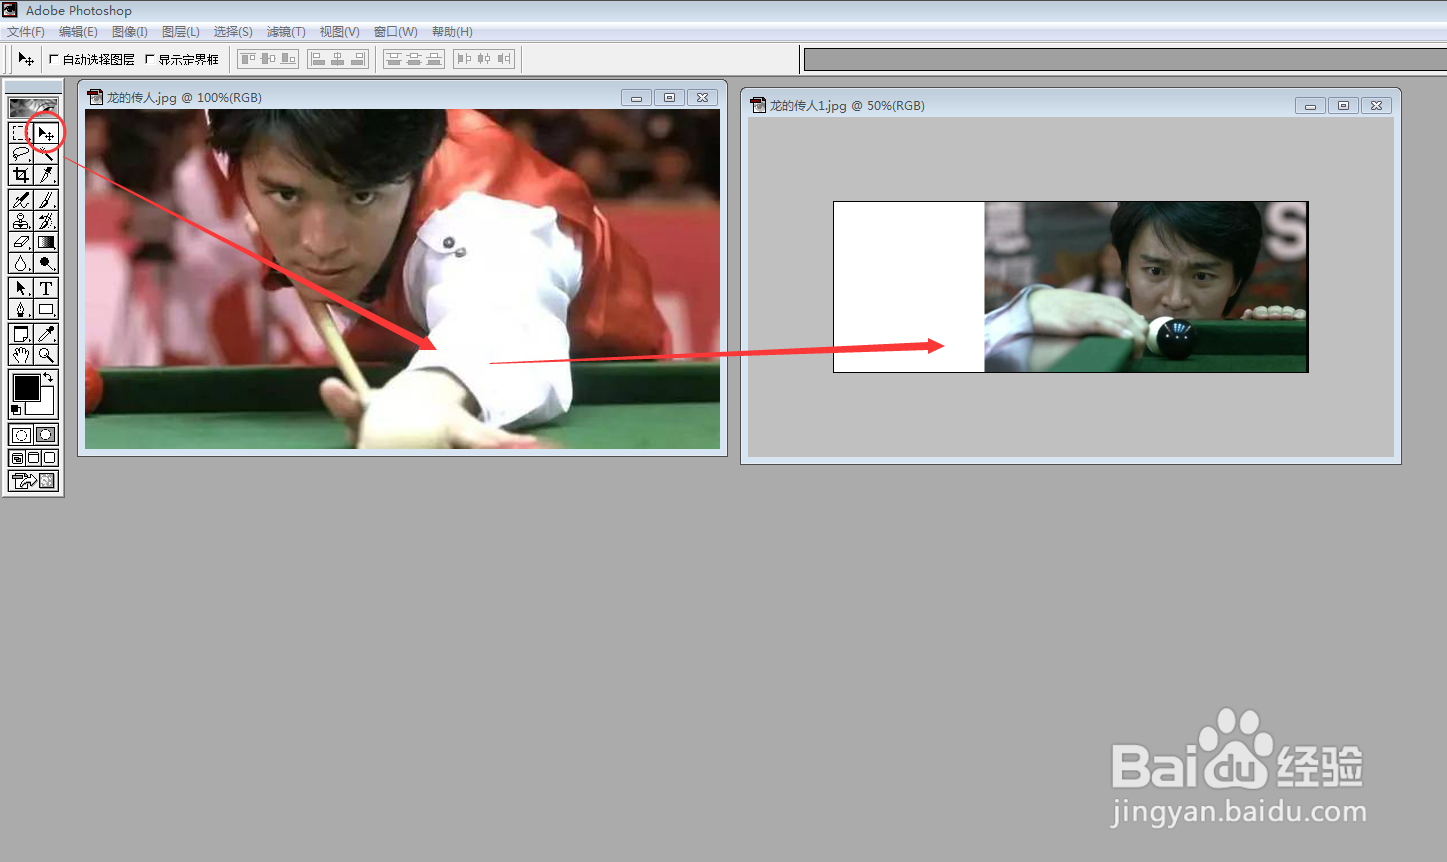
Task: Click the Move tool icon in options bar
Action: coord(26,60)
